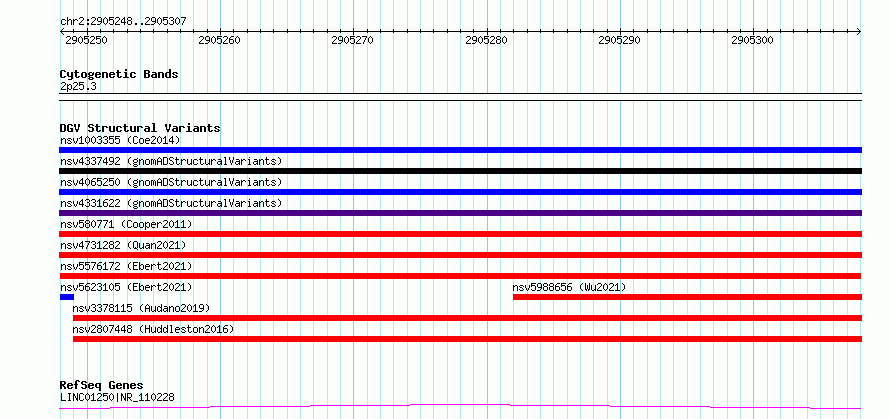Open variant nsv5576172 (Ebert2021) label
The height and width of the screenshot is (419, 890).
point(126,266)
